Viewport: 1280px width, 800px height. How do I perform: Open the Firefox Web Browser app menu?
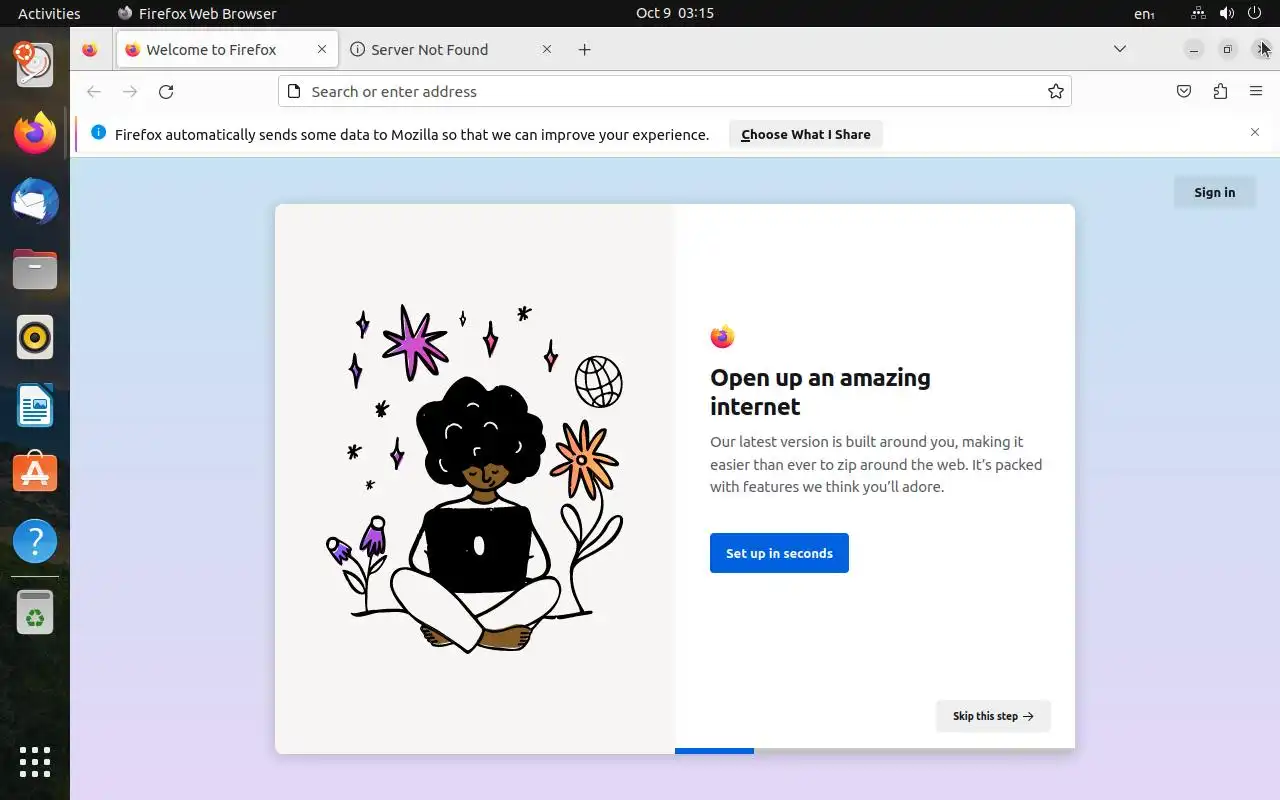coord(197,13)
